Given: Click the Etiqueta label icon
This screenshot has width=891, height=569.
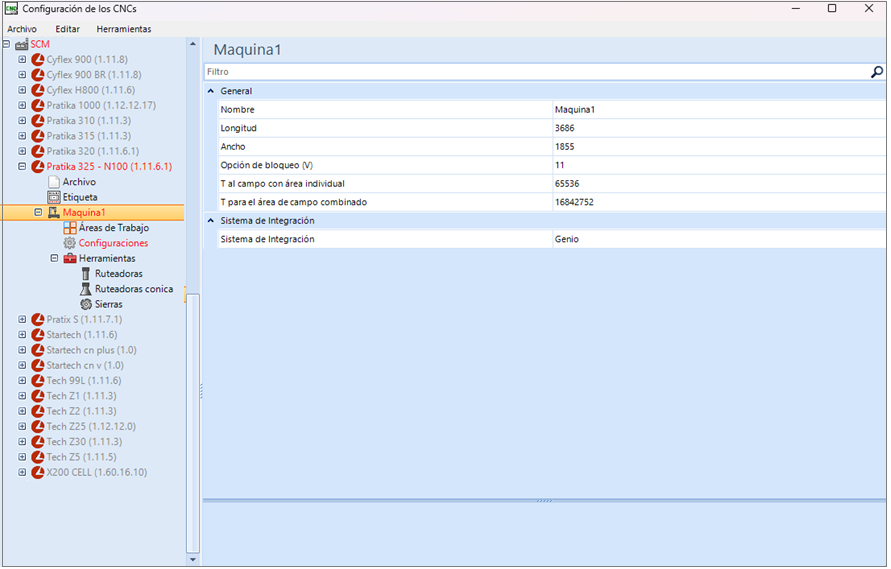Looking at the screenshot, I should 54,197.
